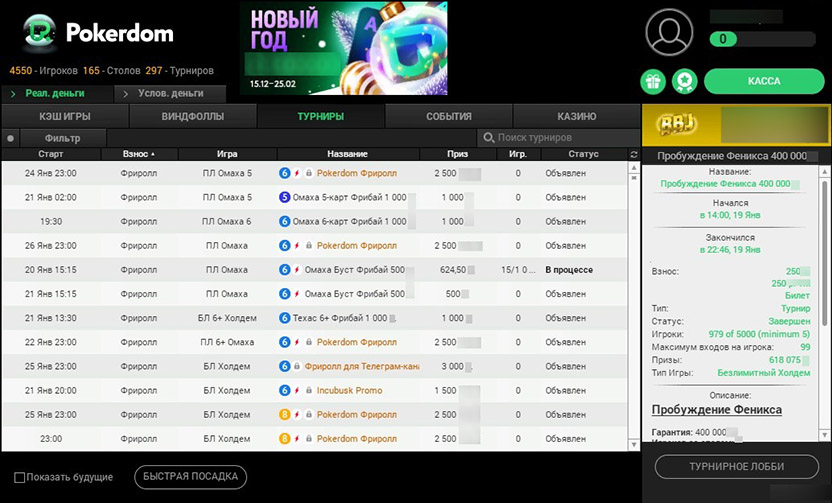Click the tournament list scroll down arrow

[x=634, y=445]
